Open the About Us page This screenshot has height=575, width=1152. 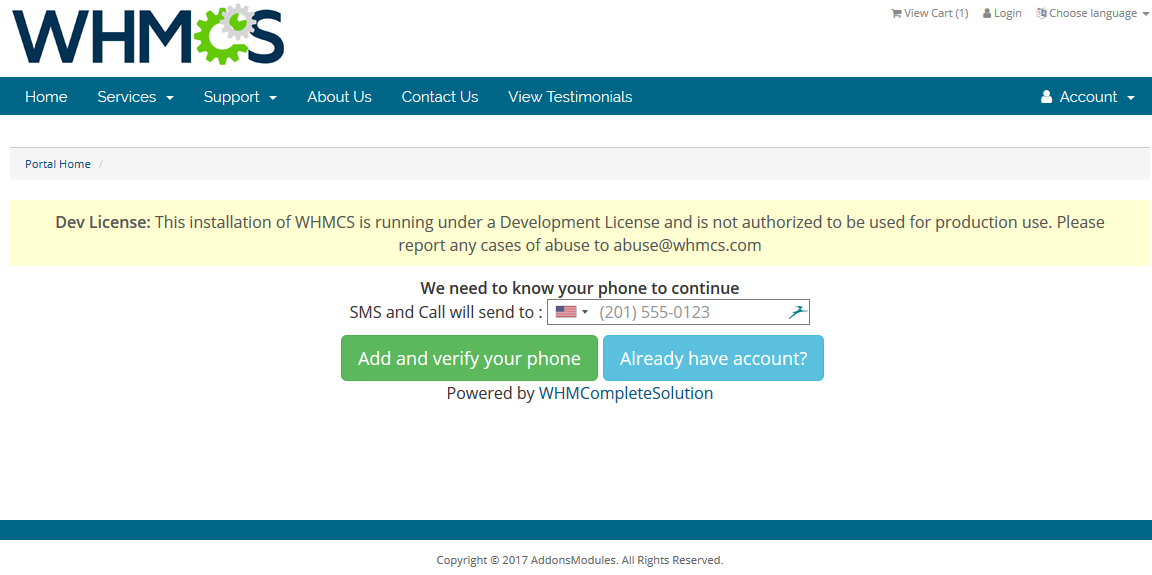click(339, 97)
